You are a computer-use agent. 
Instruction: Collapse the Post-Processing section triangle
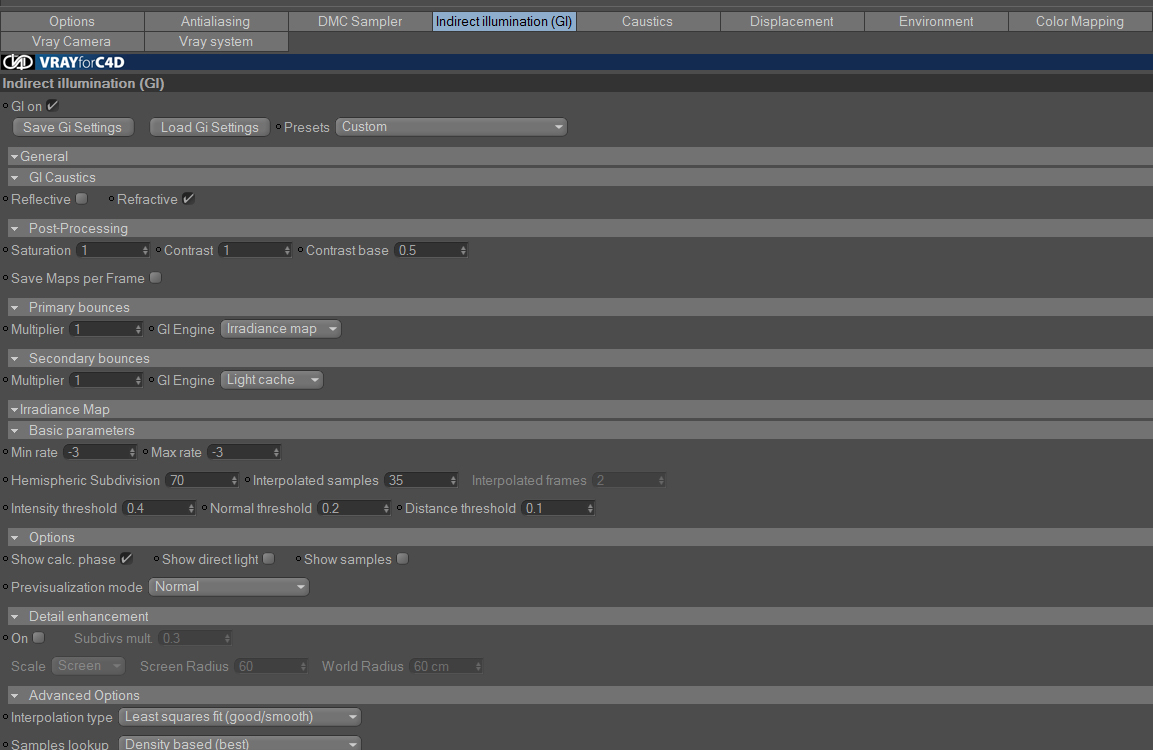(14, 229)
